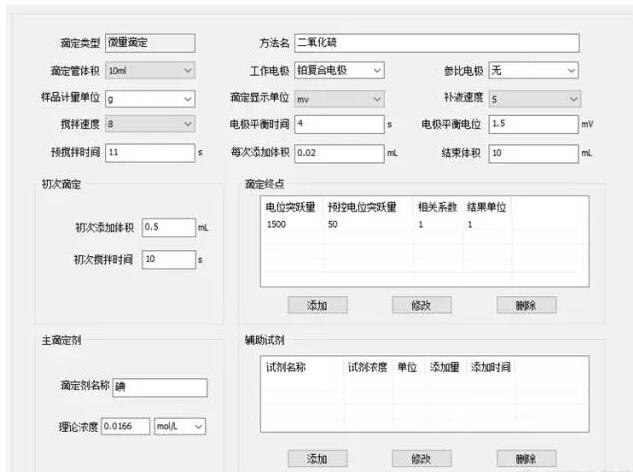The width and height of the screenshot is (633, 472).
Task: Click 删除 button under 辅助试剂 table
Action: [526, 458]
